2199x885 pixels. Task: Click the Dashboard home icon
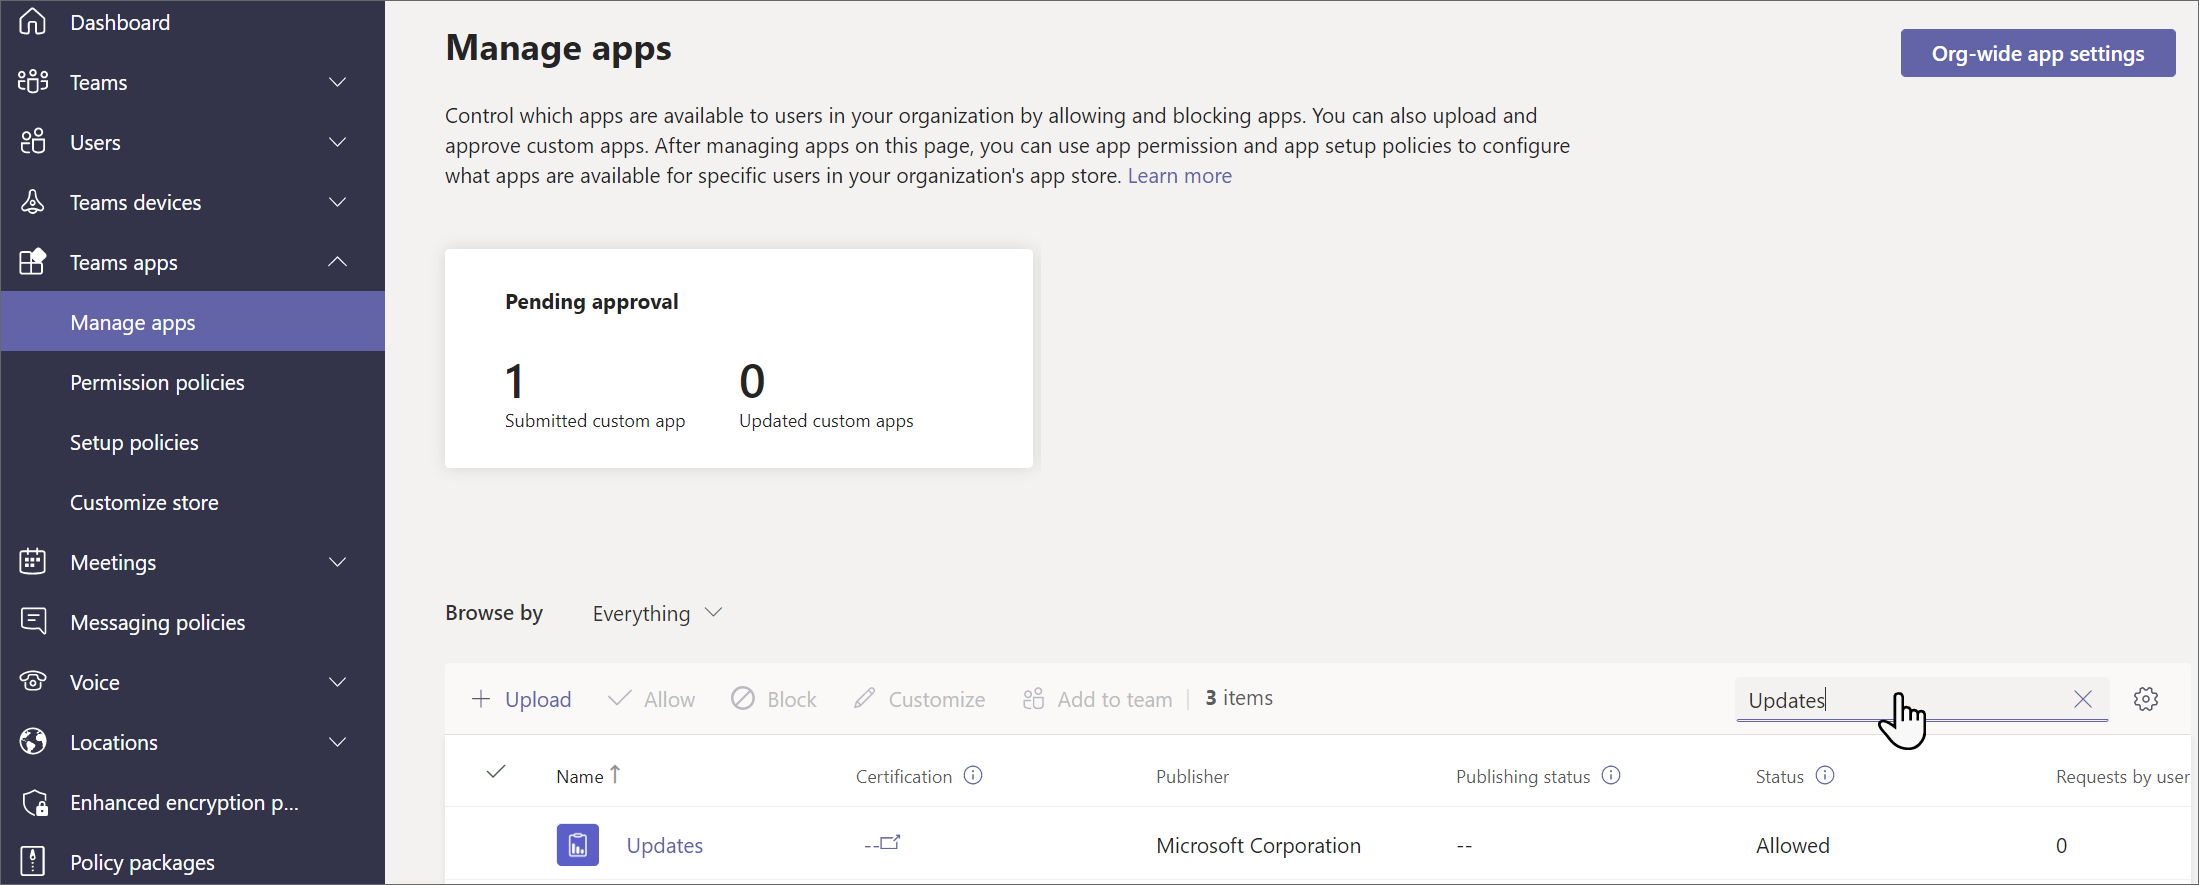tap(33, 22)
